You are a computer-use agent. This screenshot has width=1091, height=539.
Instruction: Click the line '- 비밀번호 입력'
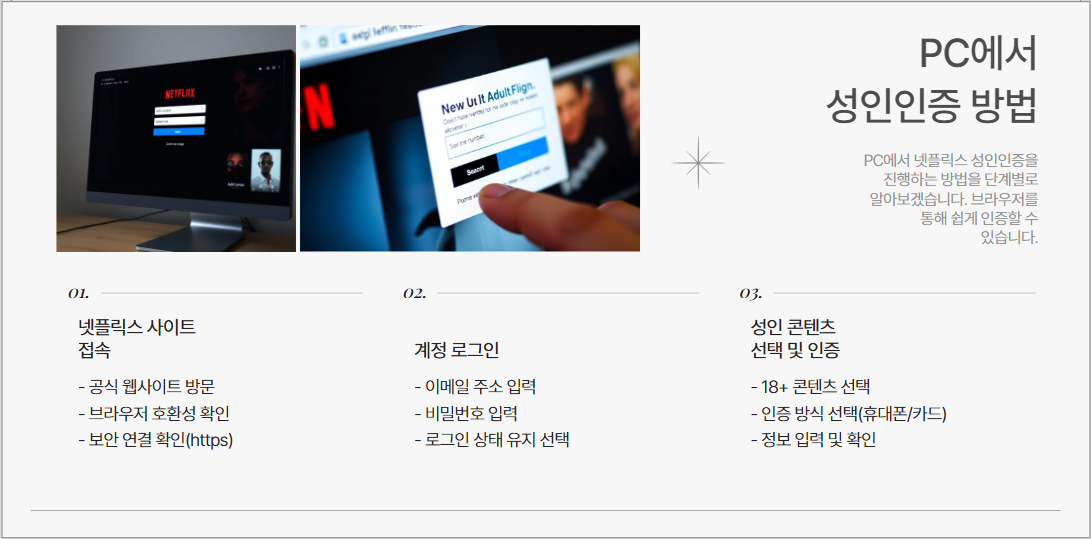466,414
